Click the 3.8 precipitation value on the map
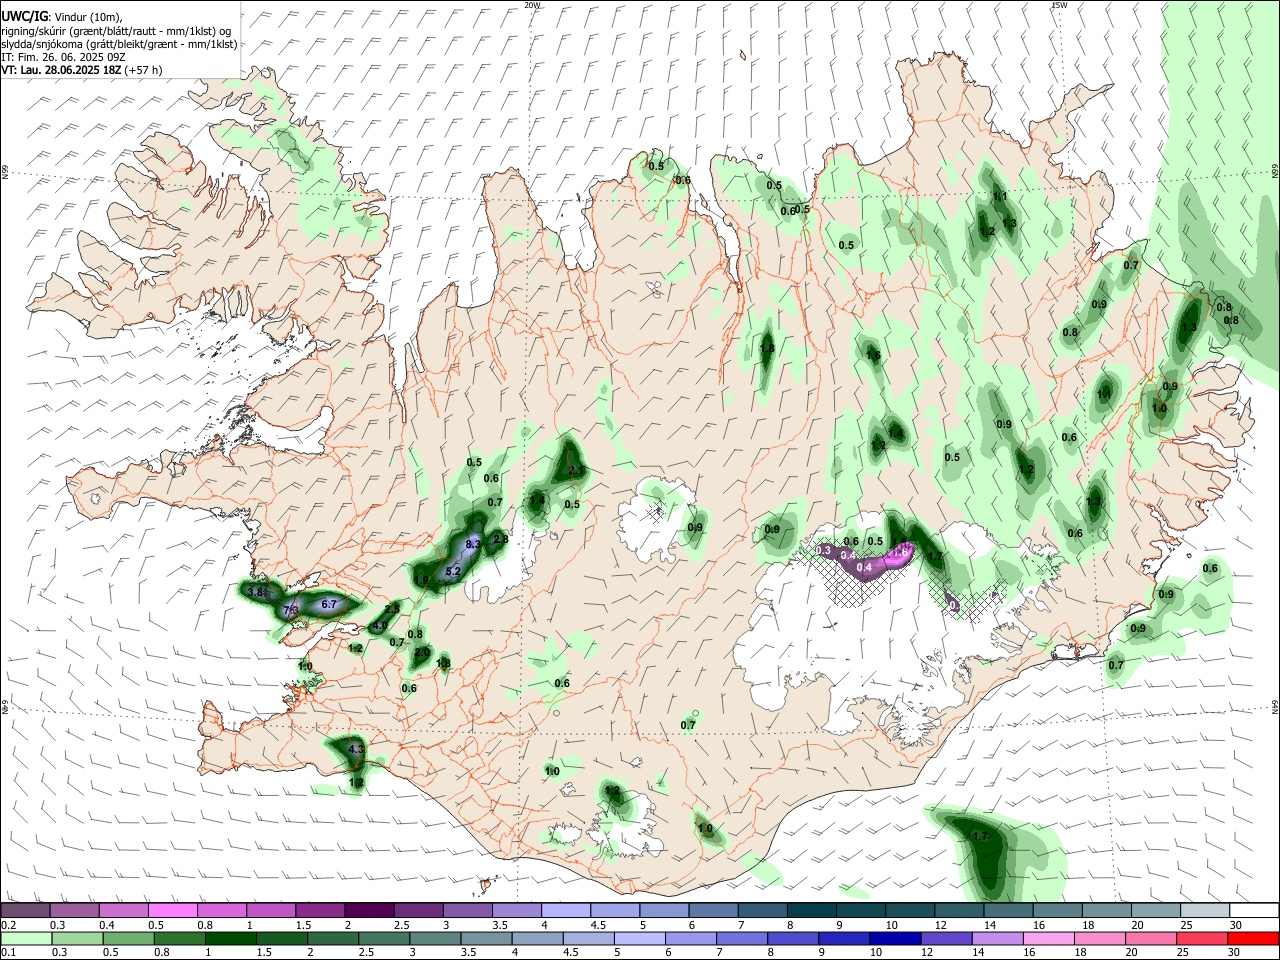Screen dimensions: 1280x960 pos(256,592)
